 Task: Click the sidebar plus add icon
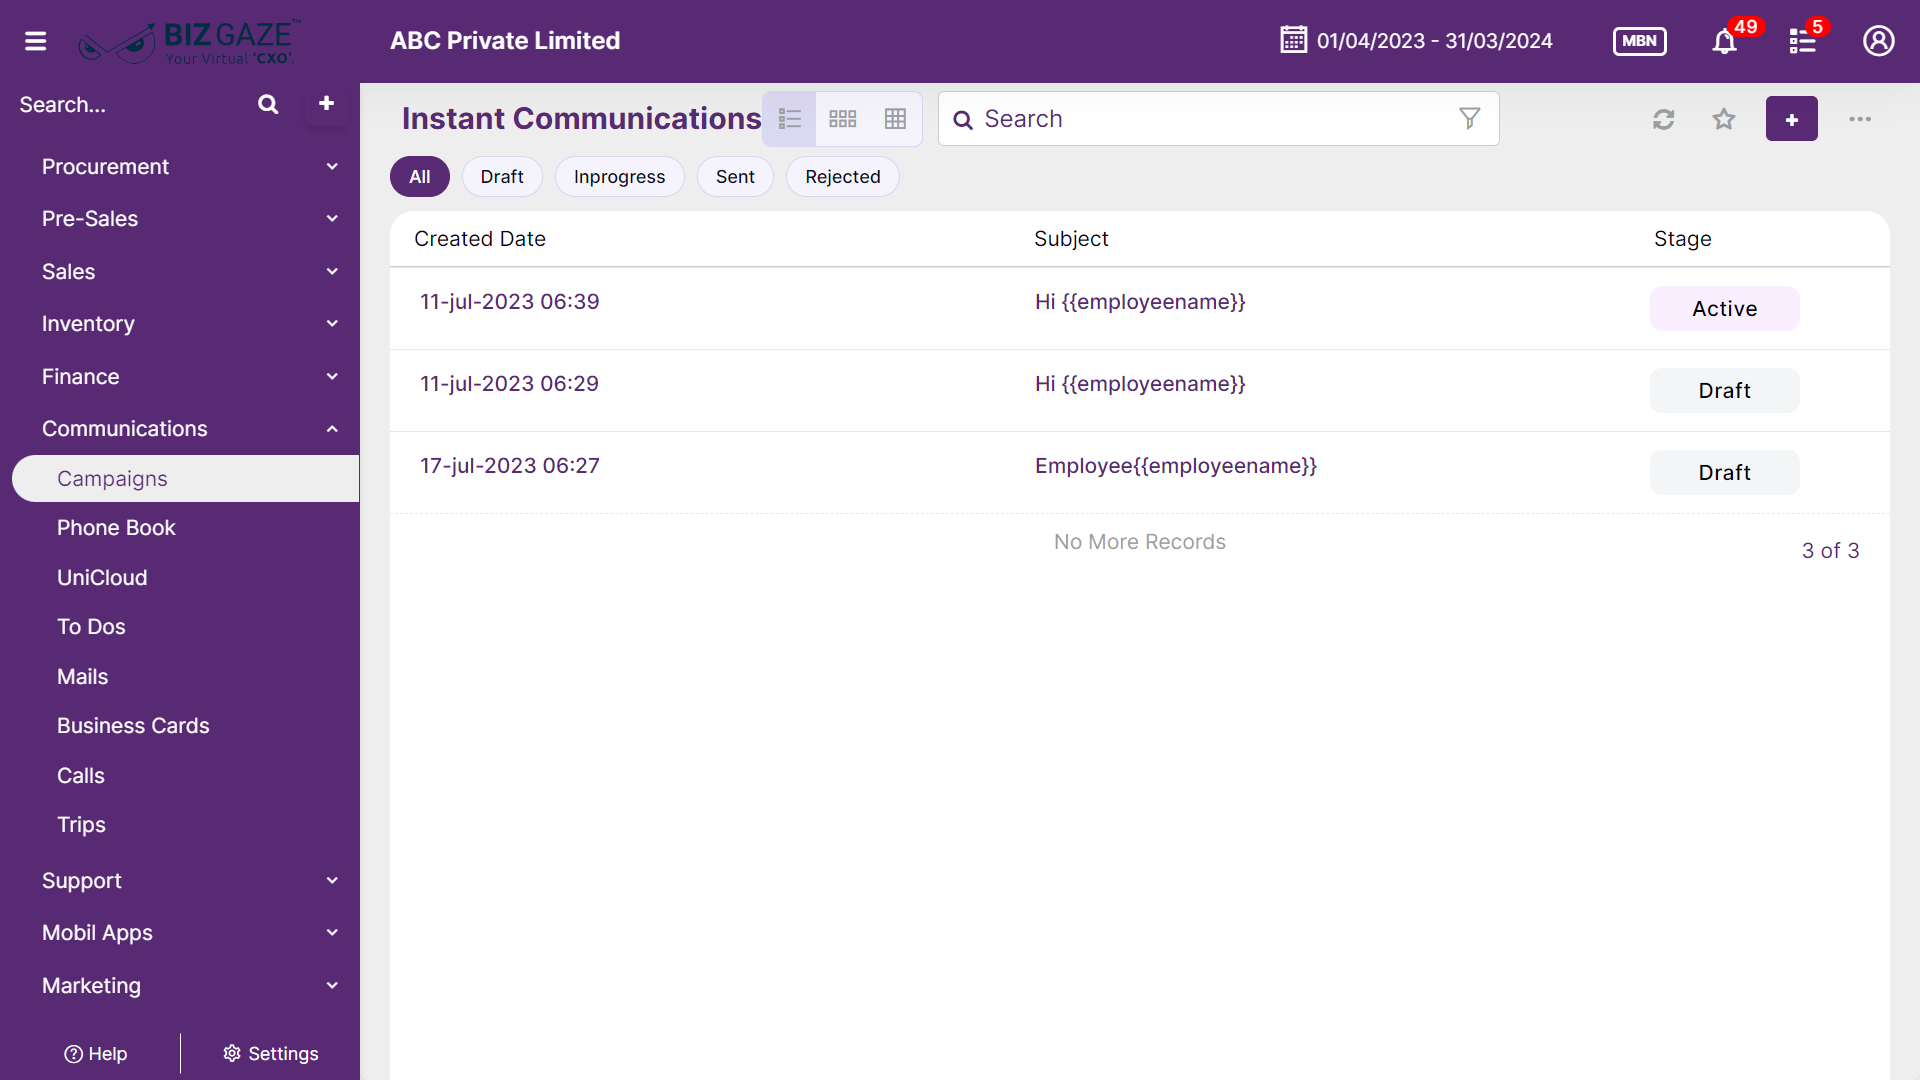[x=326, y=103]
